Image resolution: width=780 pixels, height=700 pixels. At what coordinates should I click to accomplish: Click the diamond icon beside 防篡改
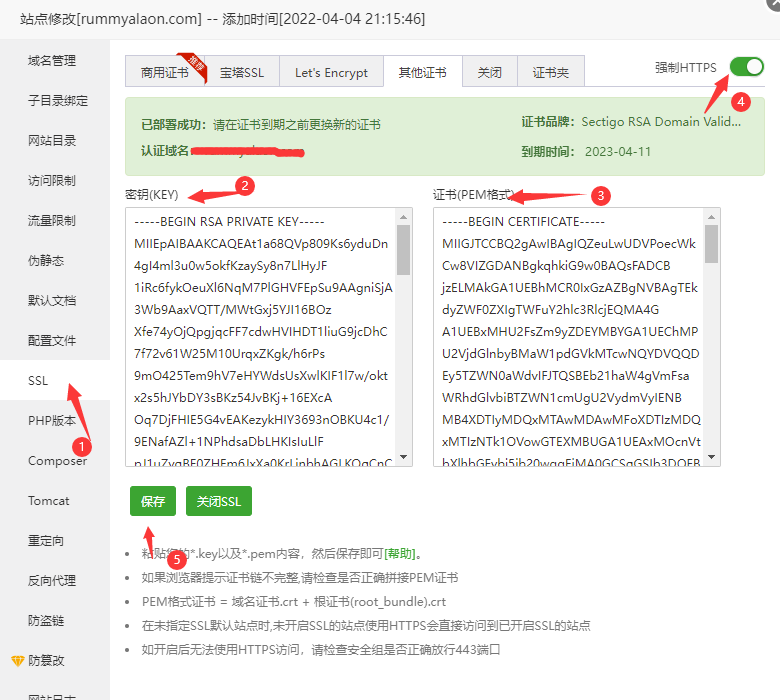pyautogui.click(x=17, y=661)
